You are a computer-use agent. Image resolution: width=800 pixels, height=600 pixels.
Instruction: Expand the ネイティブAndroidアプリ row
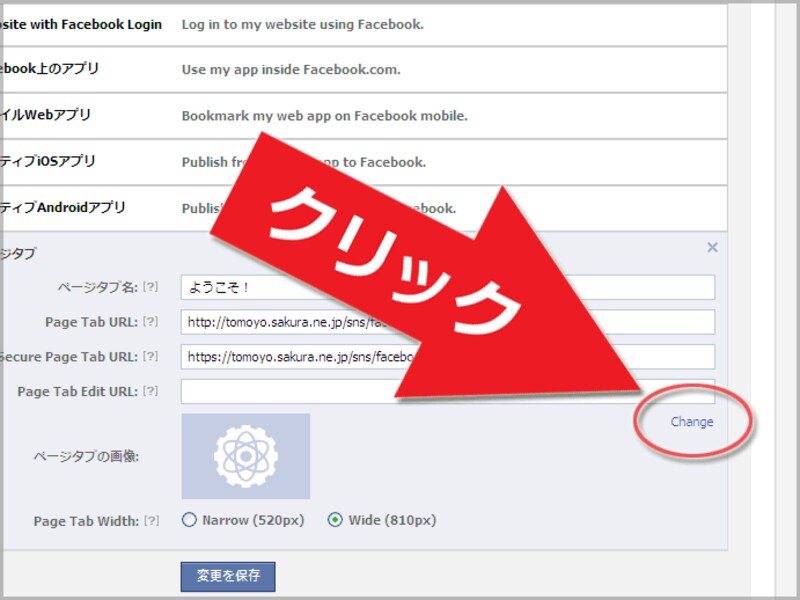[x=363, y=208]
